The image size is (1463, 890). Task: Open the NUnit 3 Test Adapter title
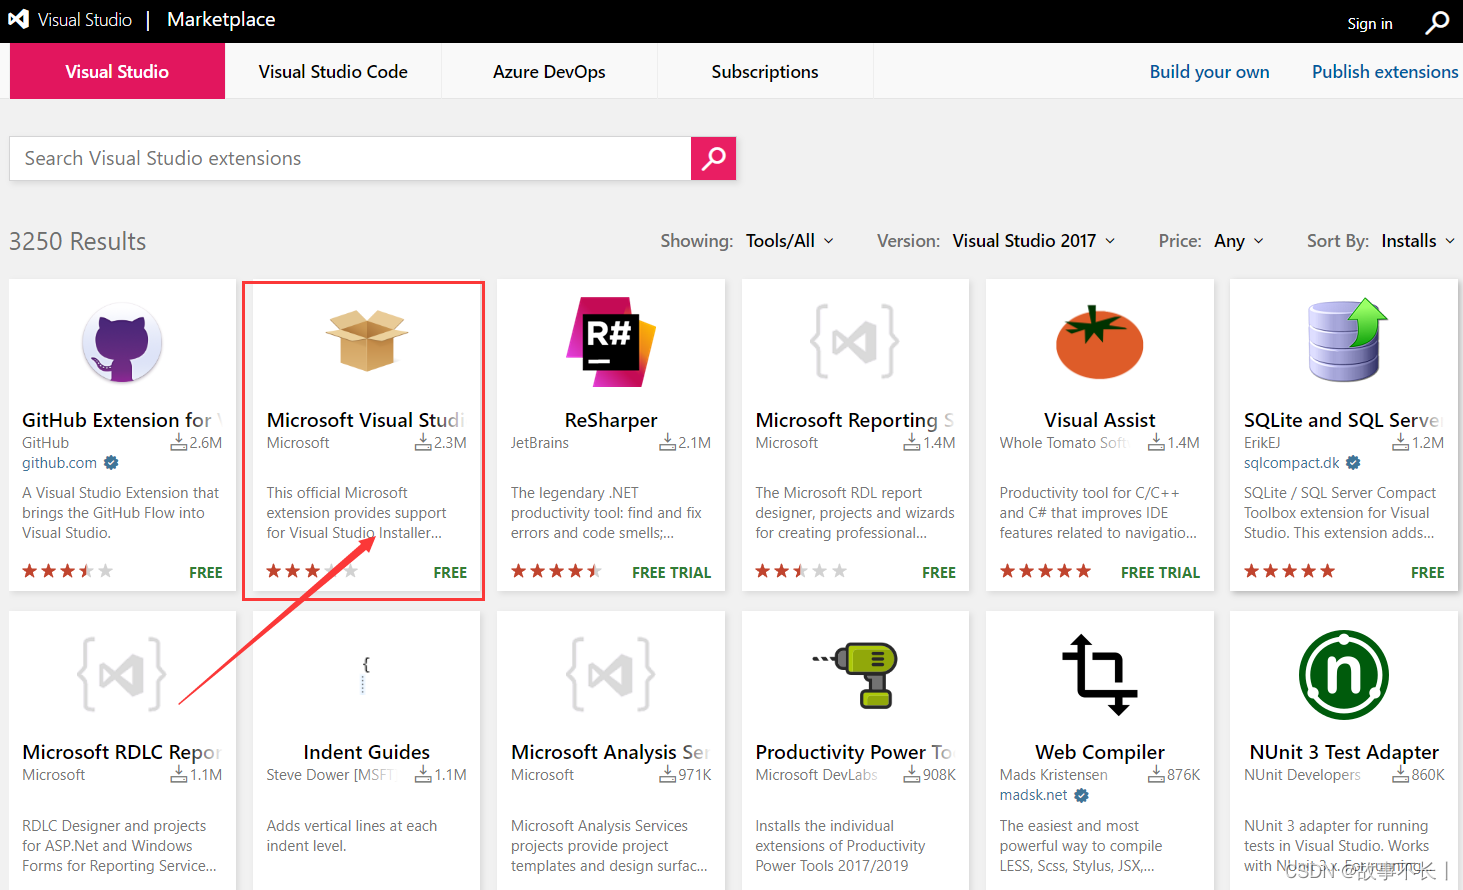tap(1344, 752)
